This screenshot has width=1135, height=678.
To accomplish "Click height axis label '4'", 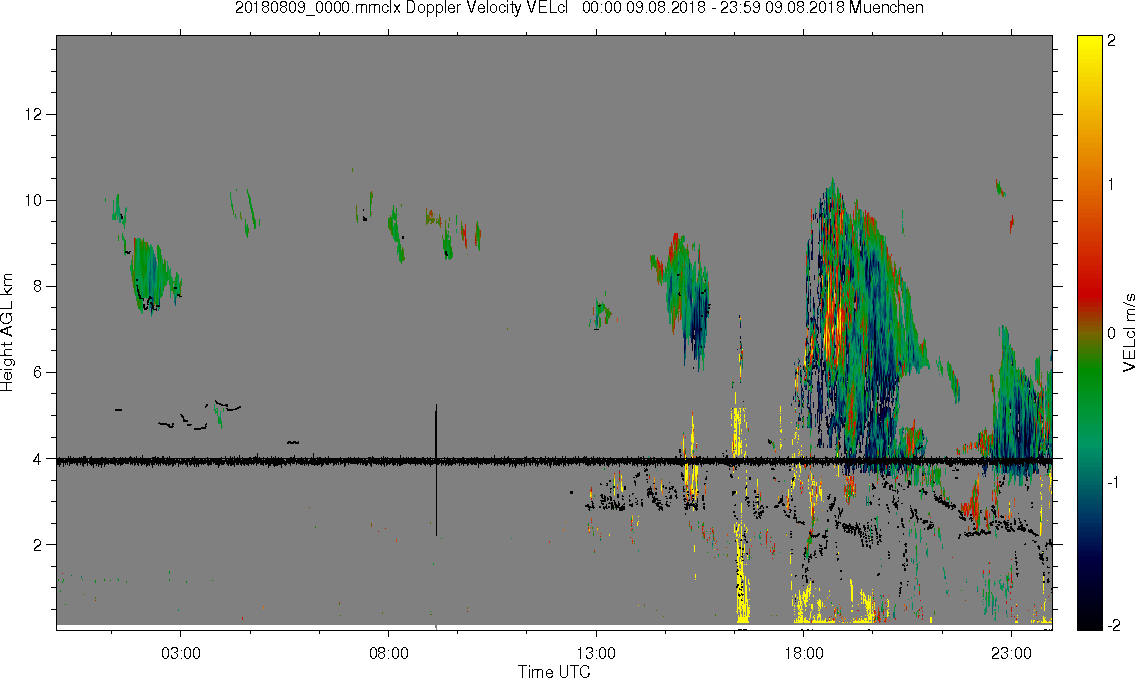I will 37,459.
